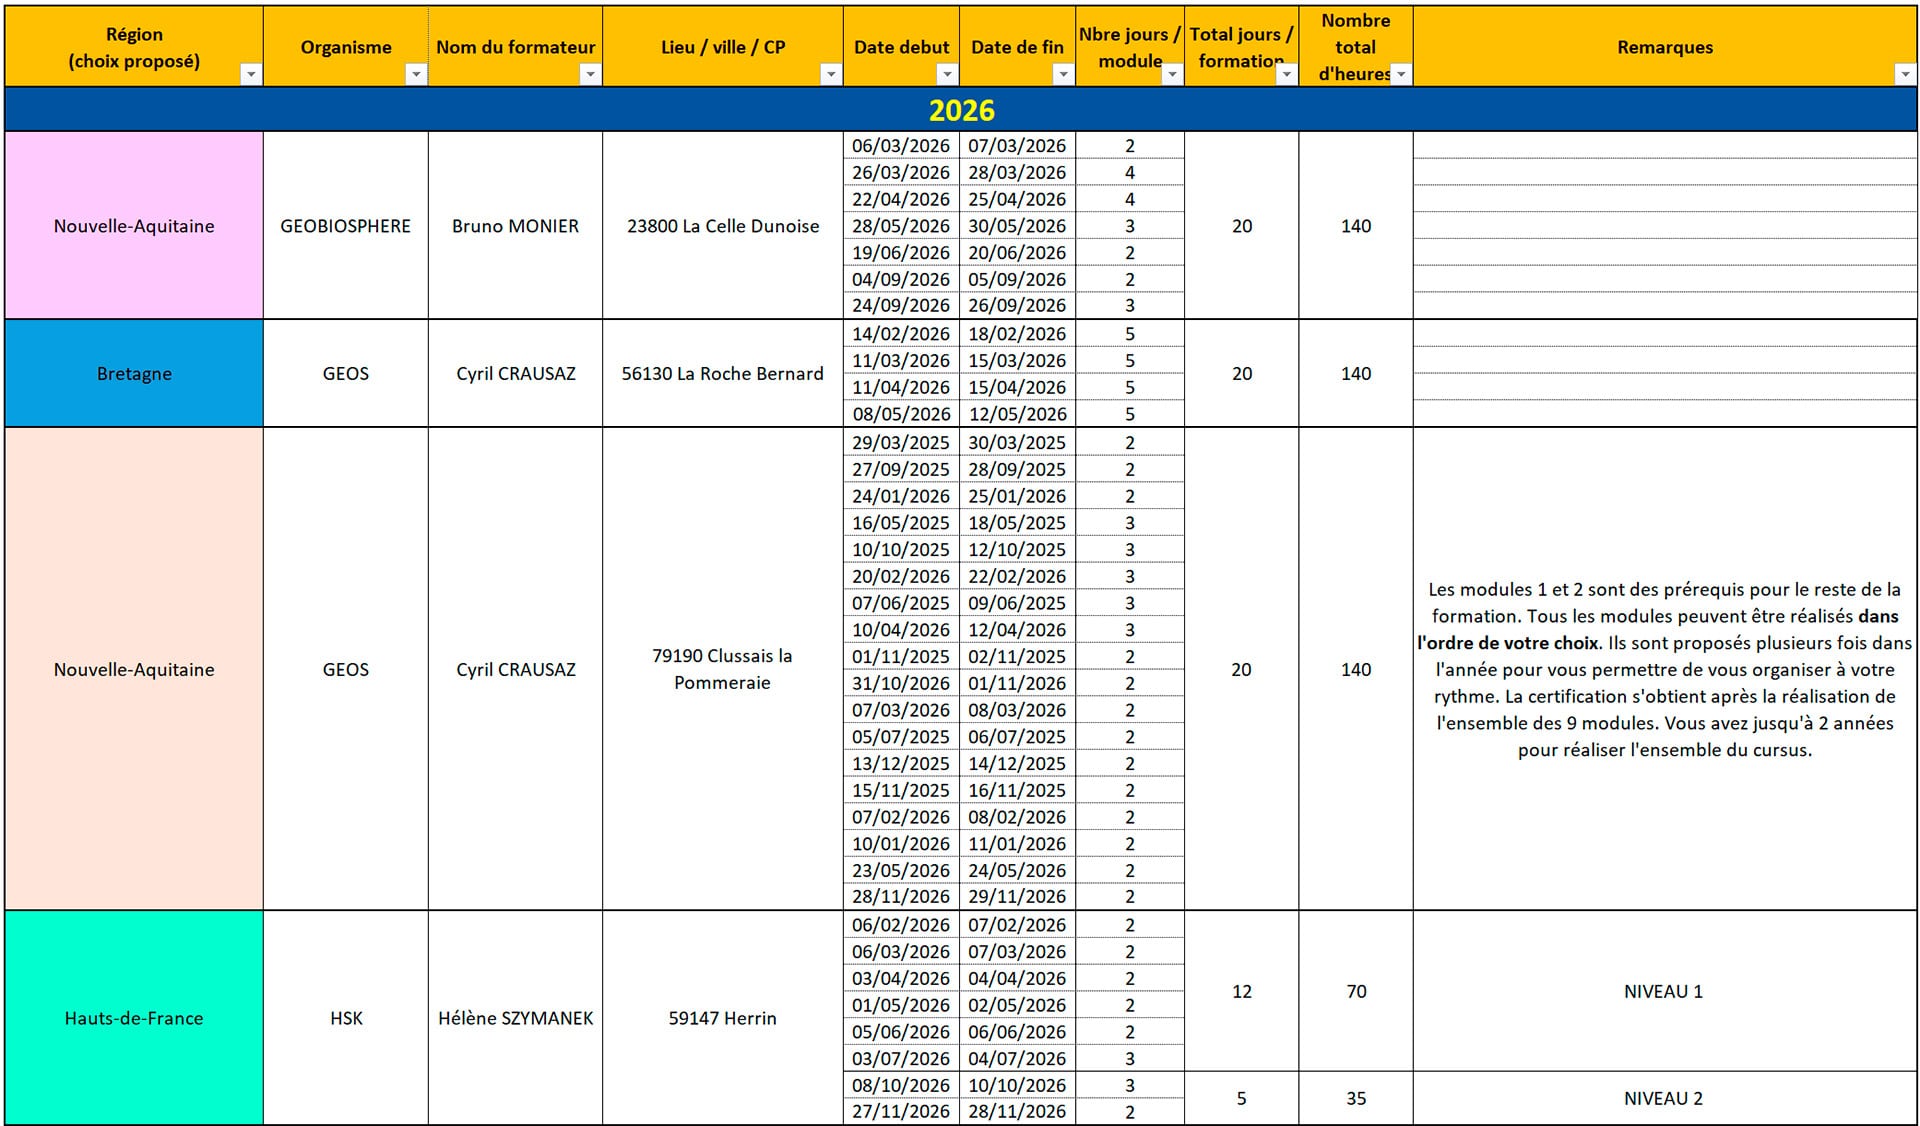Click the pink Nouvelle-Aquitaine region cell

point(134,226)
